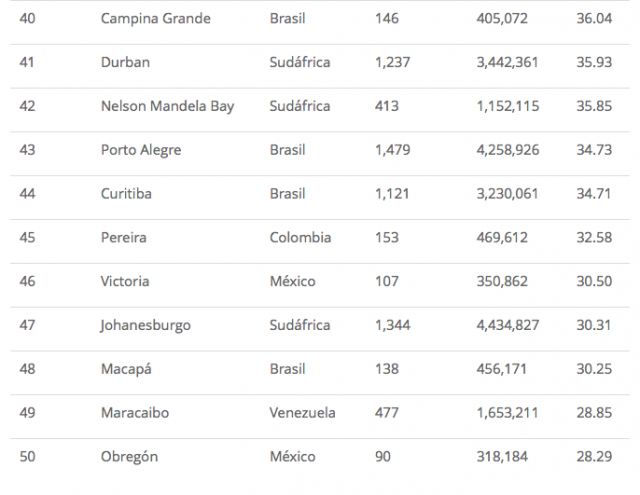Select the homicide count 1,479
The height and width of the screenshot is (495, 640).
click(x=392, y=150)
